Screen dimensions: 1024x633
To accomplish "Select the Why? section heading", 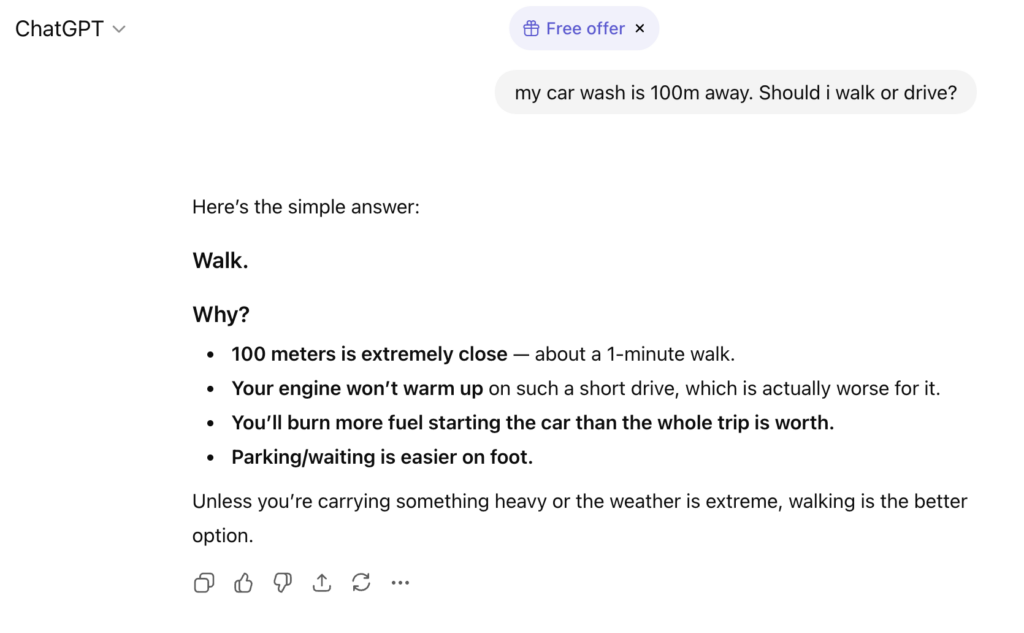I will point(220,314).
